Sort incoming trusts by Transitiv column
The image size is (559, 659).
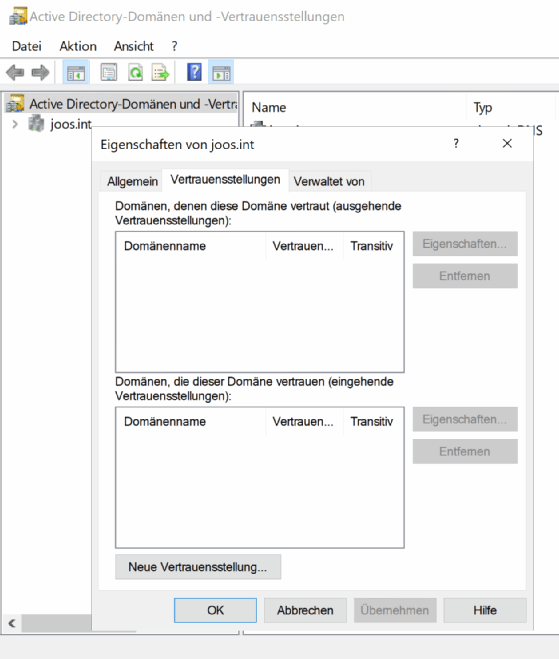click(x=373, y=422)
